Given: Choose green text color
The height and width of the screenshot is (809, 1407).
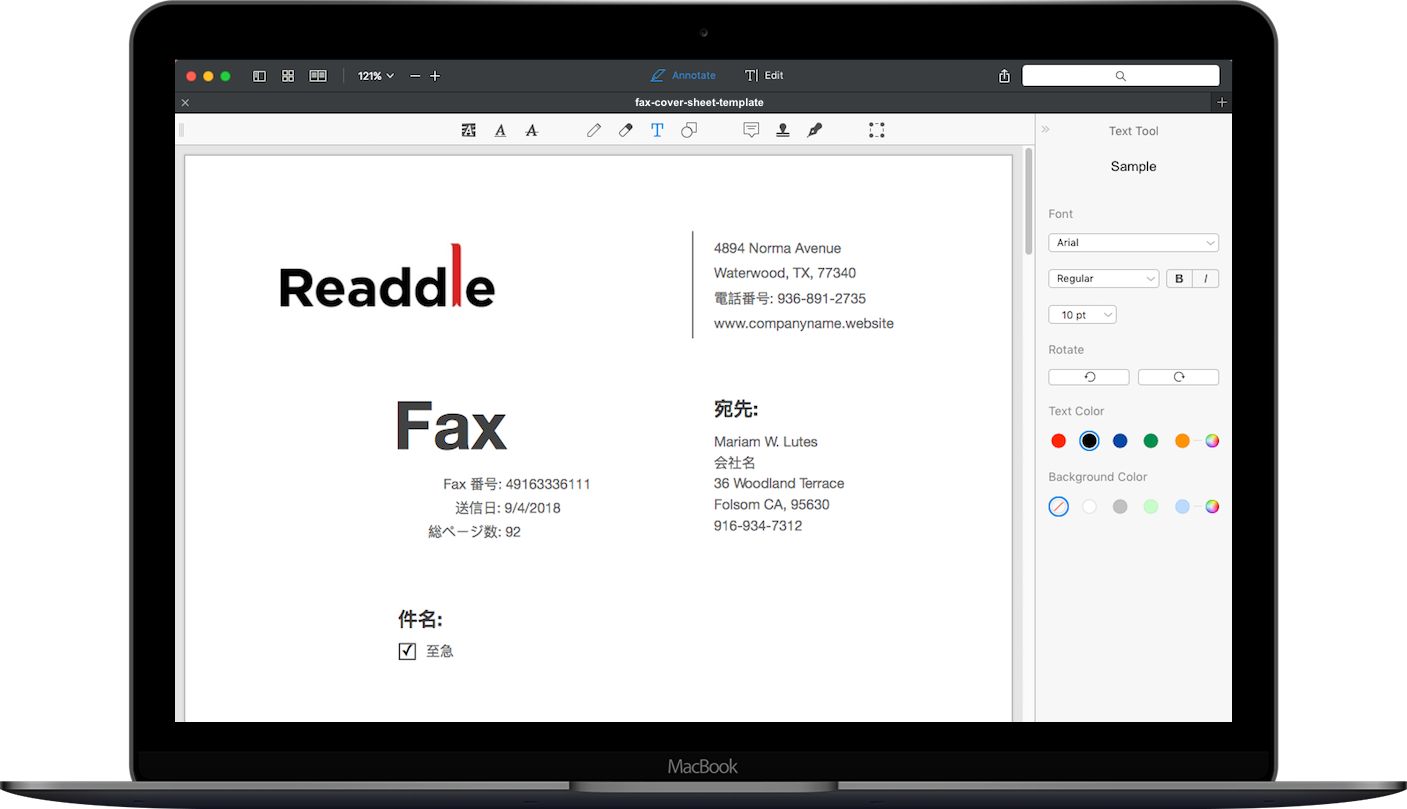Looking at the screenshot, I should [1151, 441].
